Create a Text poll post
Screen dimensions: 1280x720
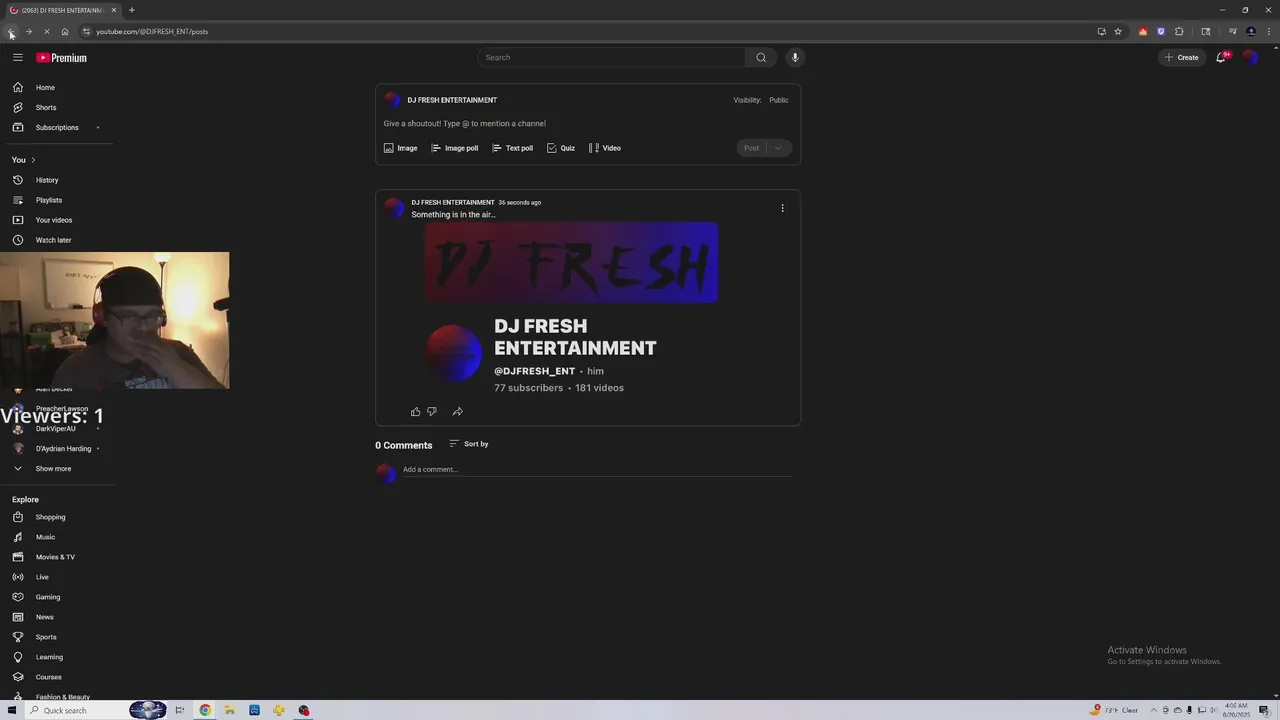click(512, 148)
